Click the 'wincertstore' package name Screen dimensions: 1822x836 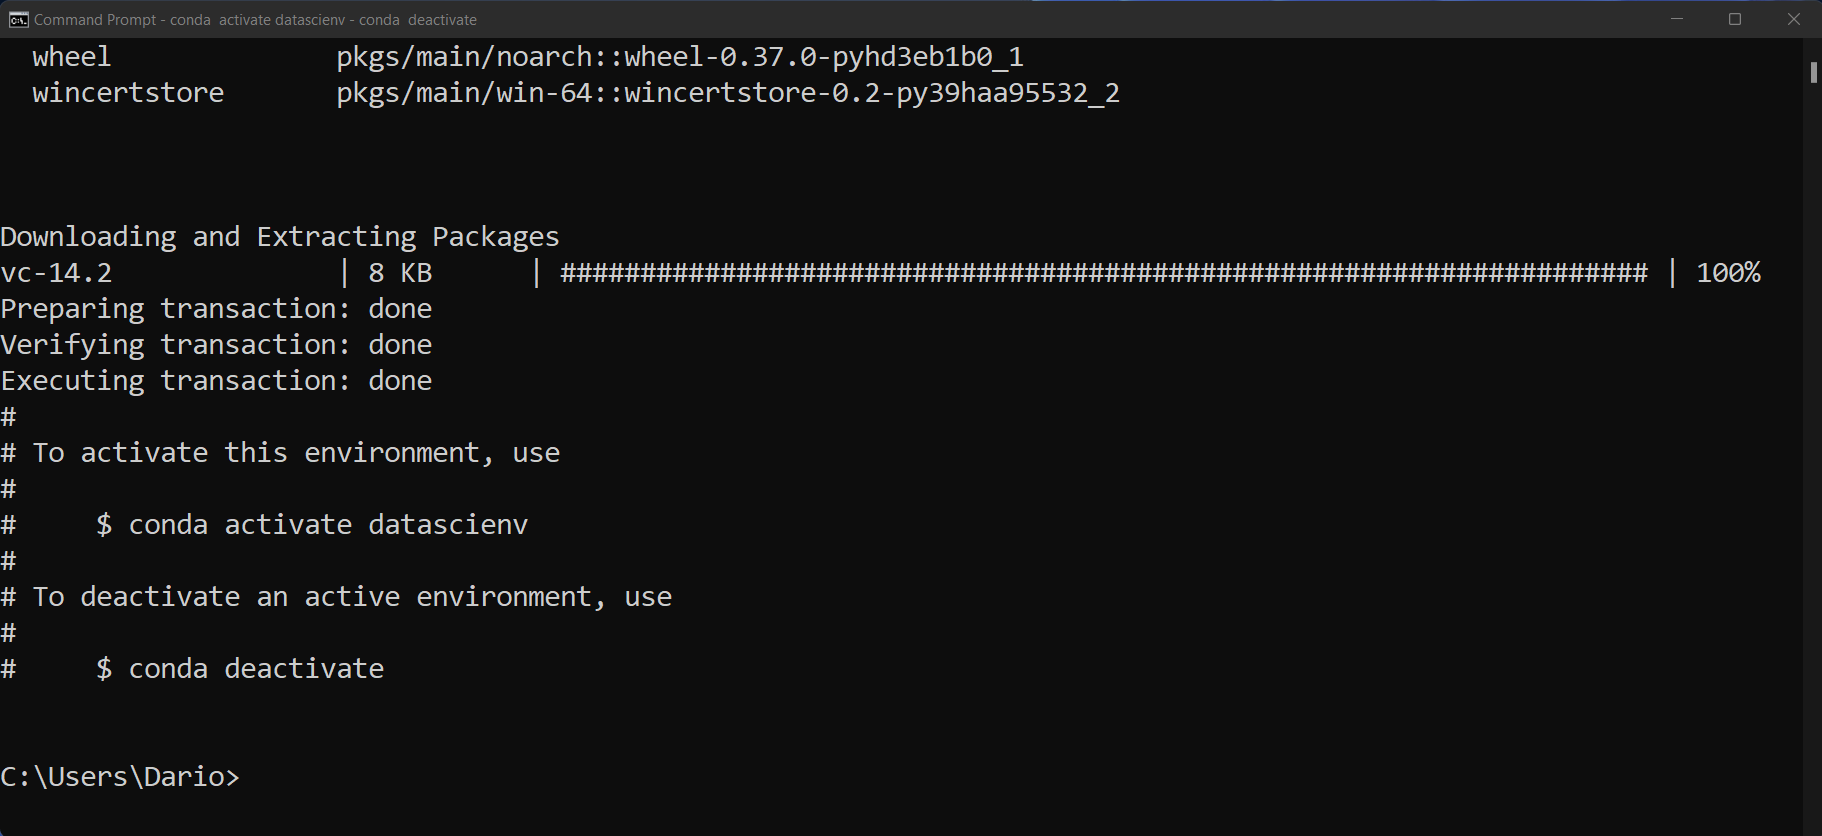128,93
